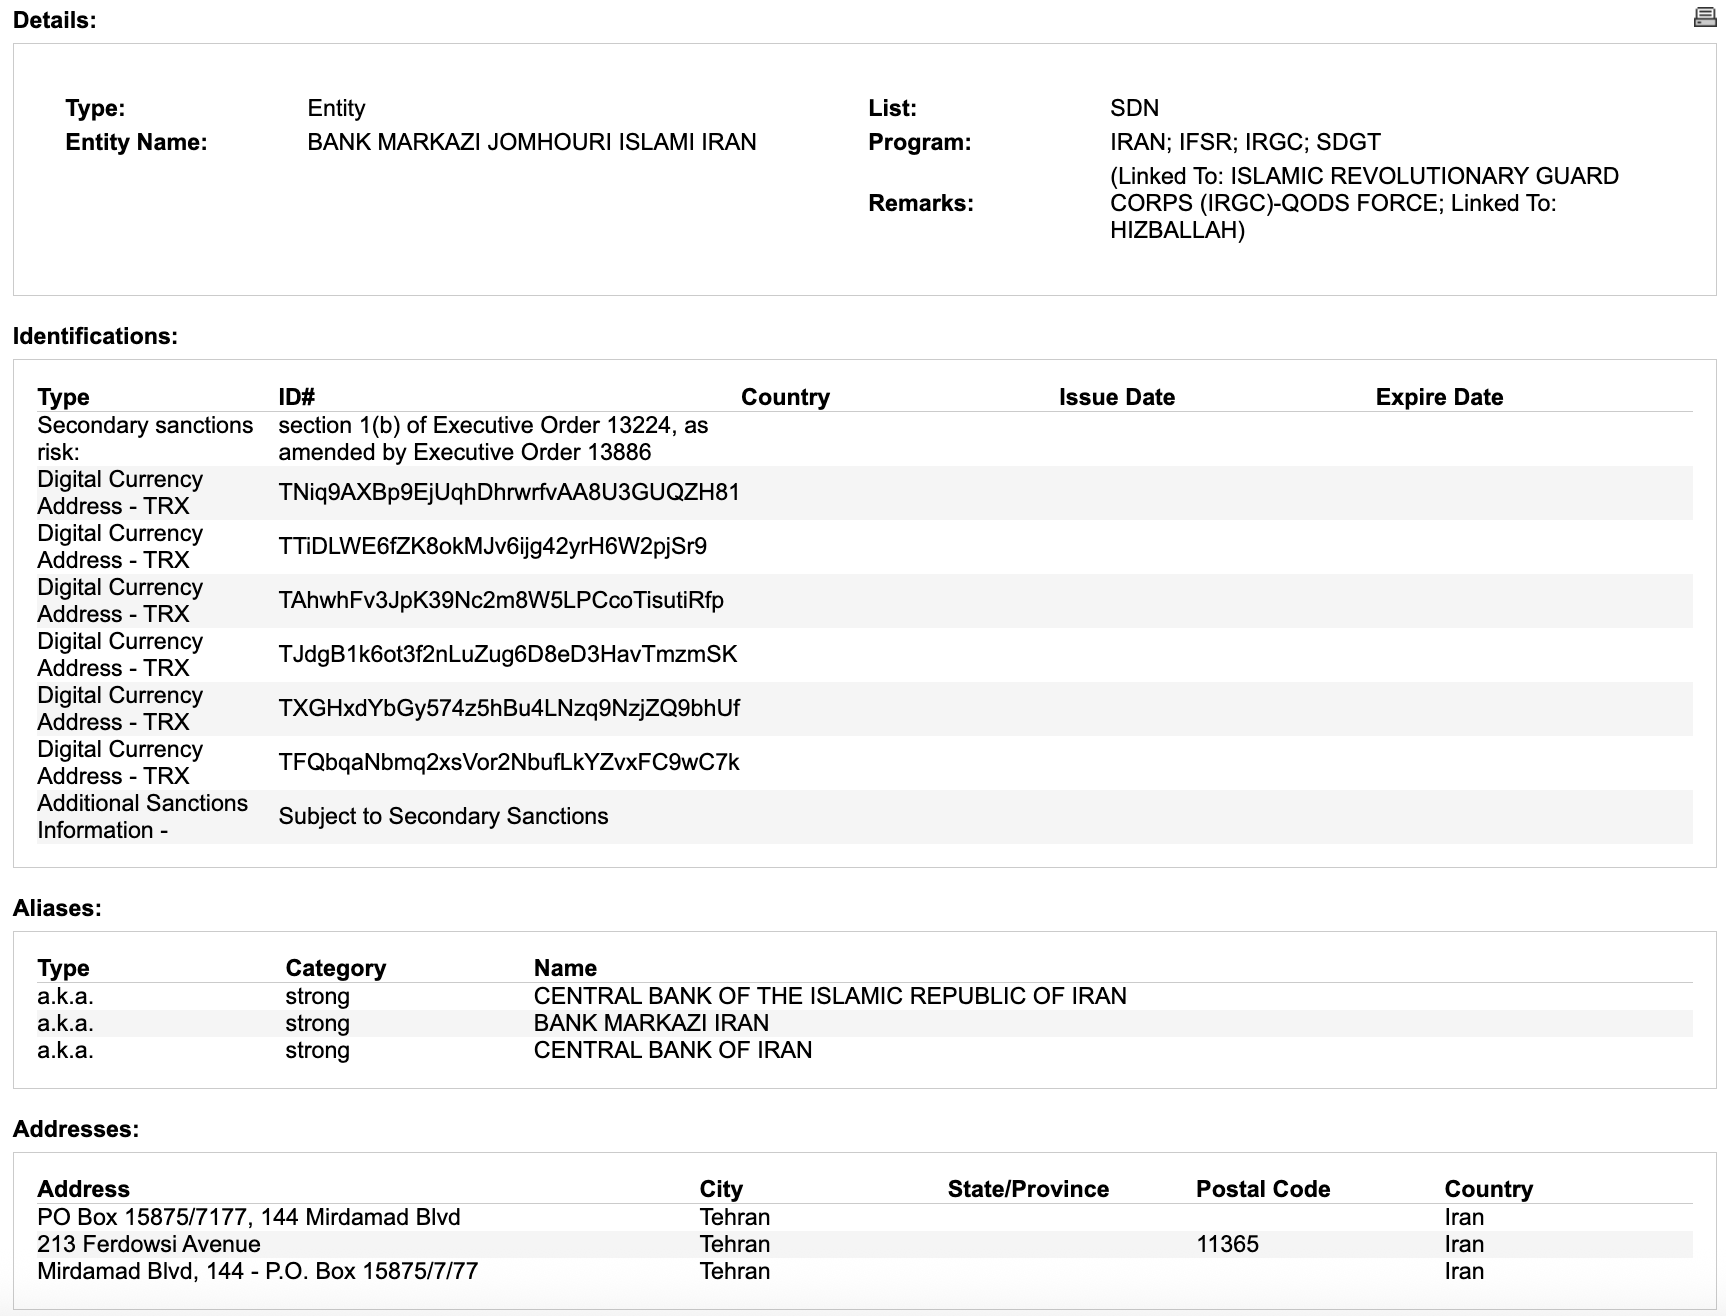This screenshot has height=1316, width=1726.
Task: Click the TRX address TTiDLWE6fZK8okMJv6ijg42yrH6W2pjSr9
Action: coord(492,546)
